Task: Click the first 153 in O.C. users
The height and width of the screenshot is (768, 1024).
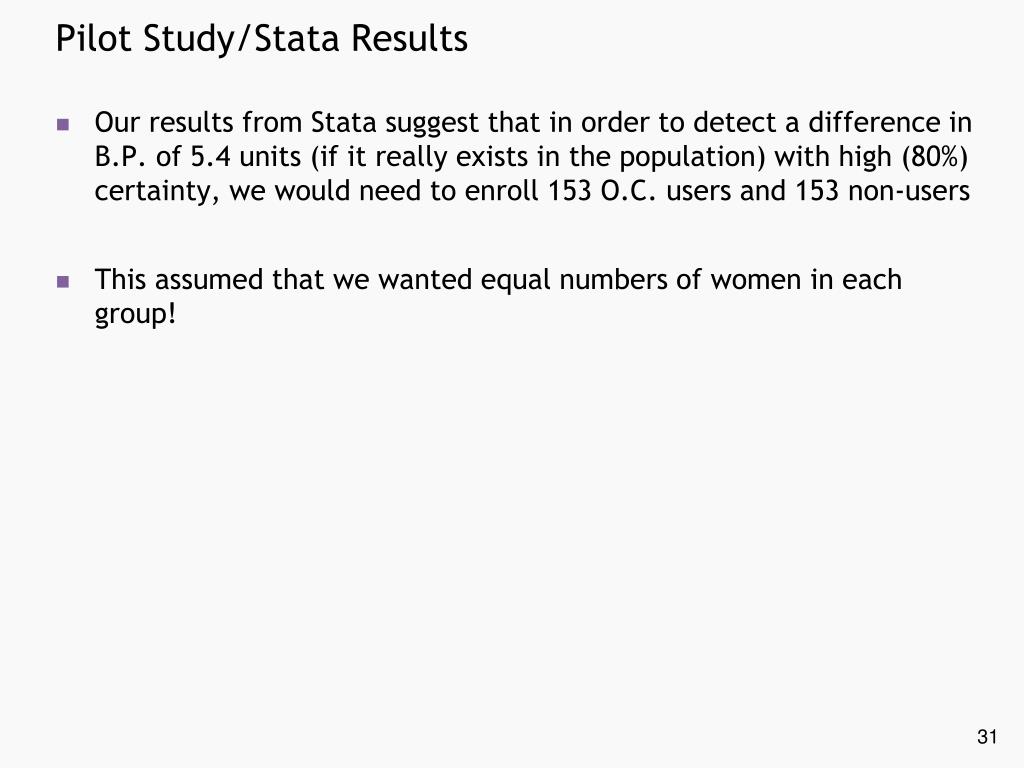Action: pyautogui.click(x=569, y=191)
